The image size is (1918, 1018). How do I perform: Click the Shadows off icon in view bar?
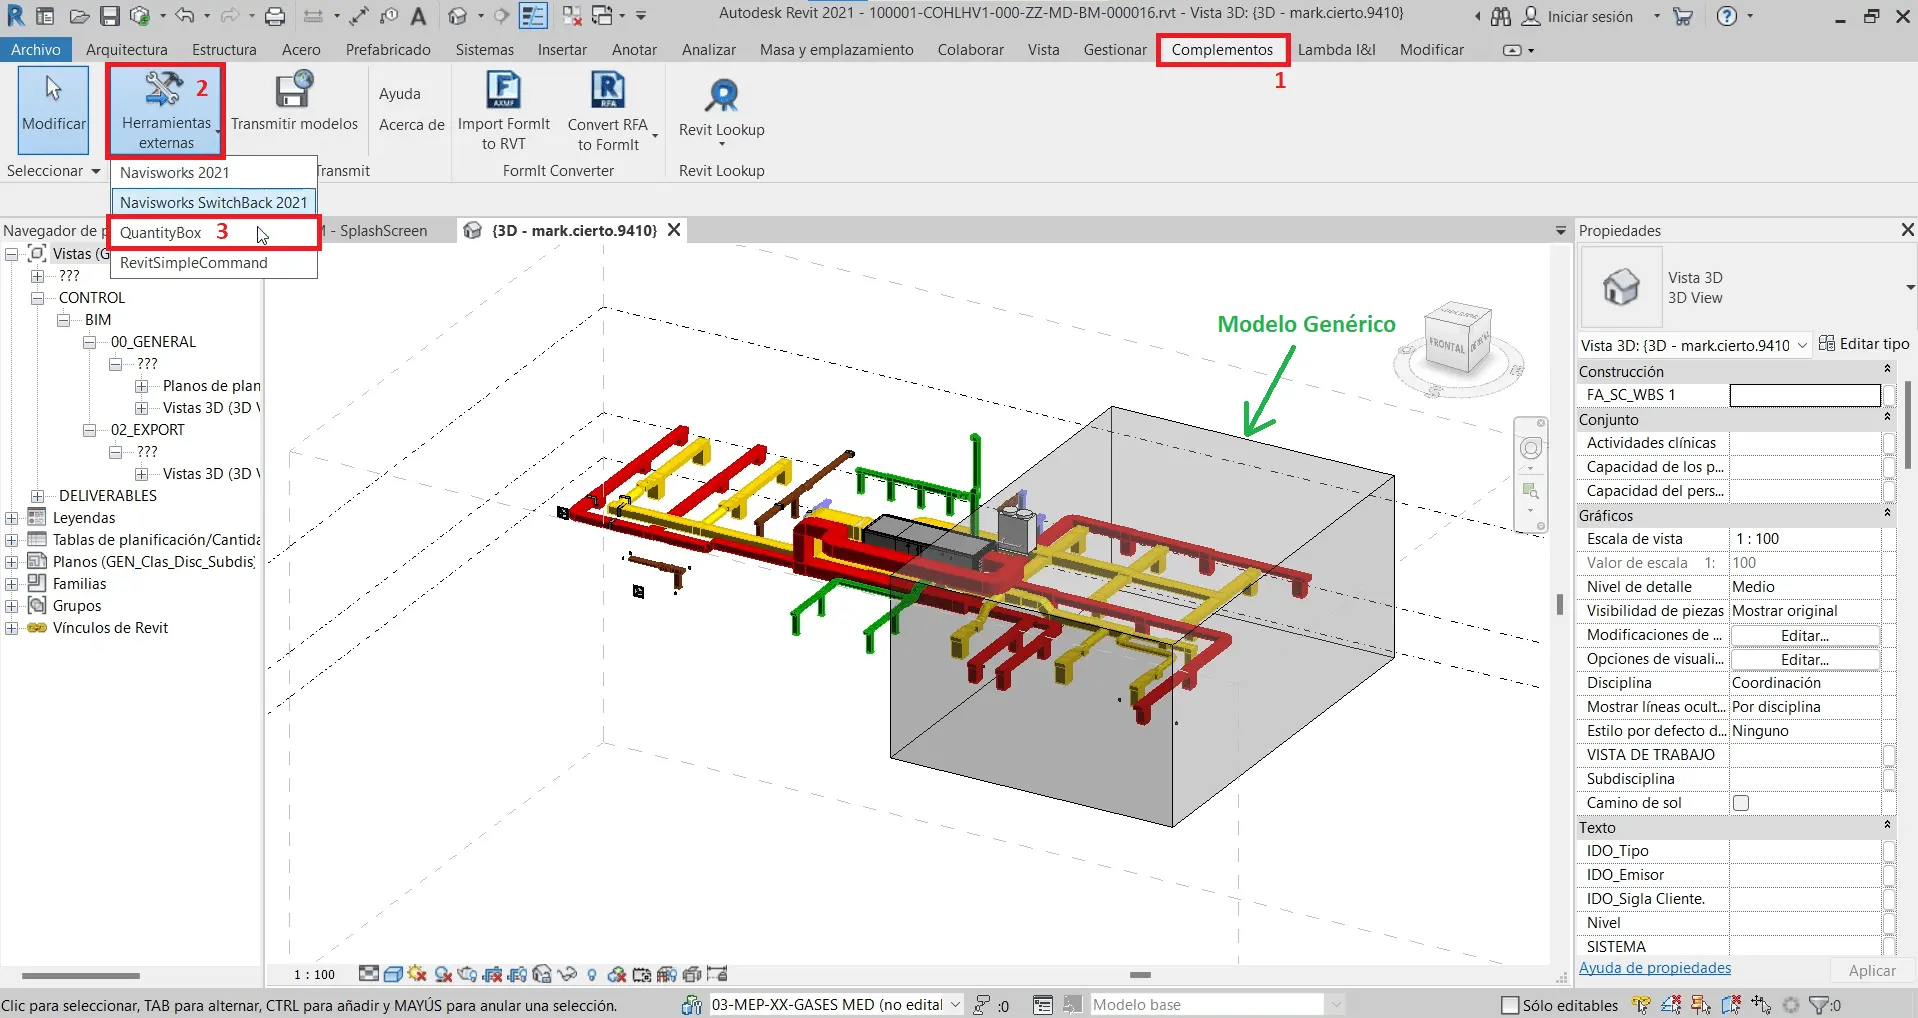coord(443,974)
